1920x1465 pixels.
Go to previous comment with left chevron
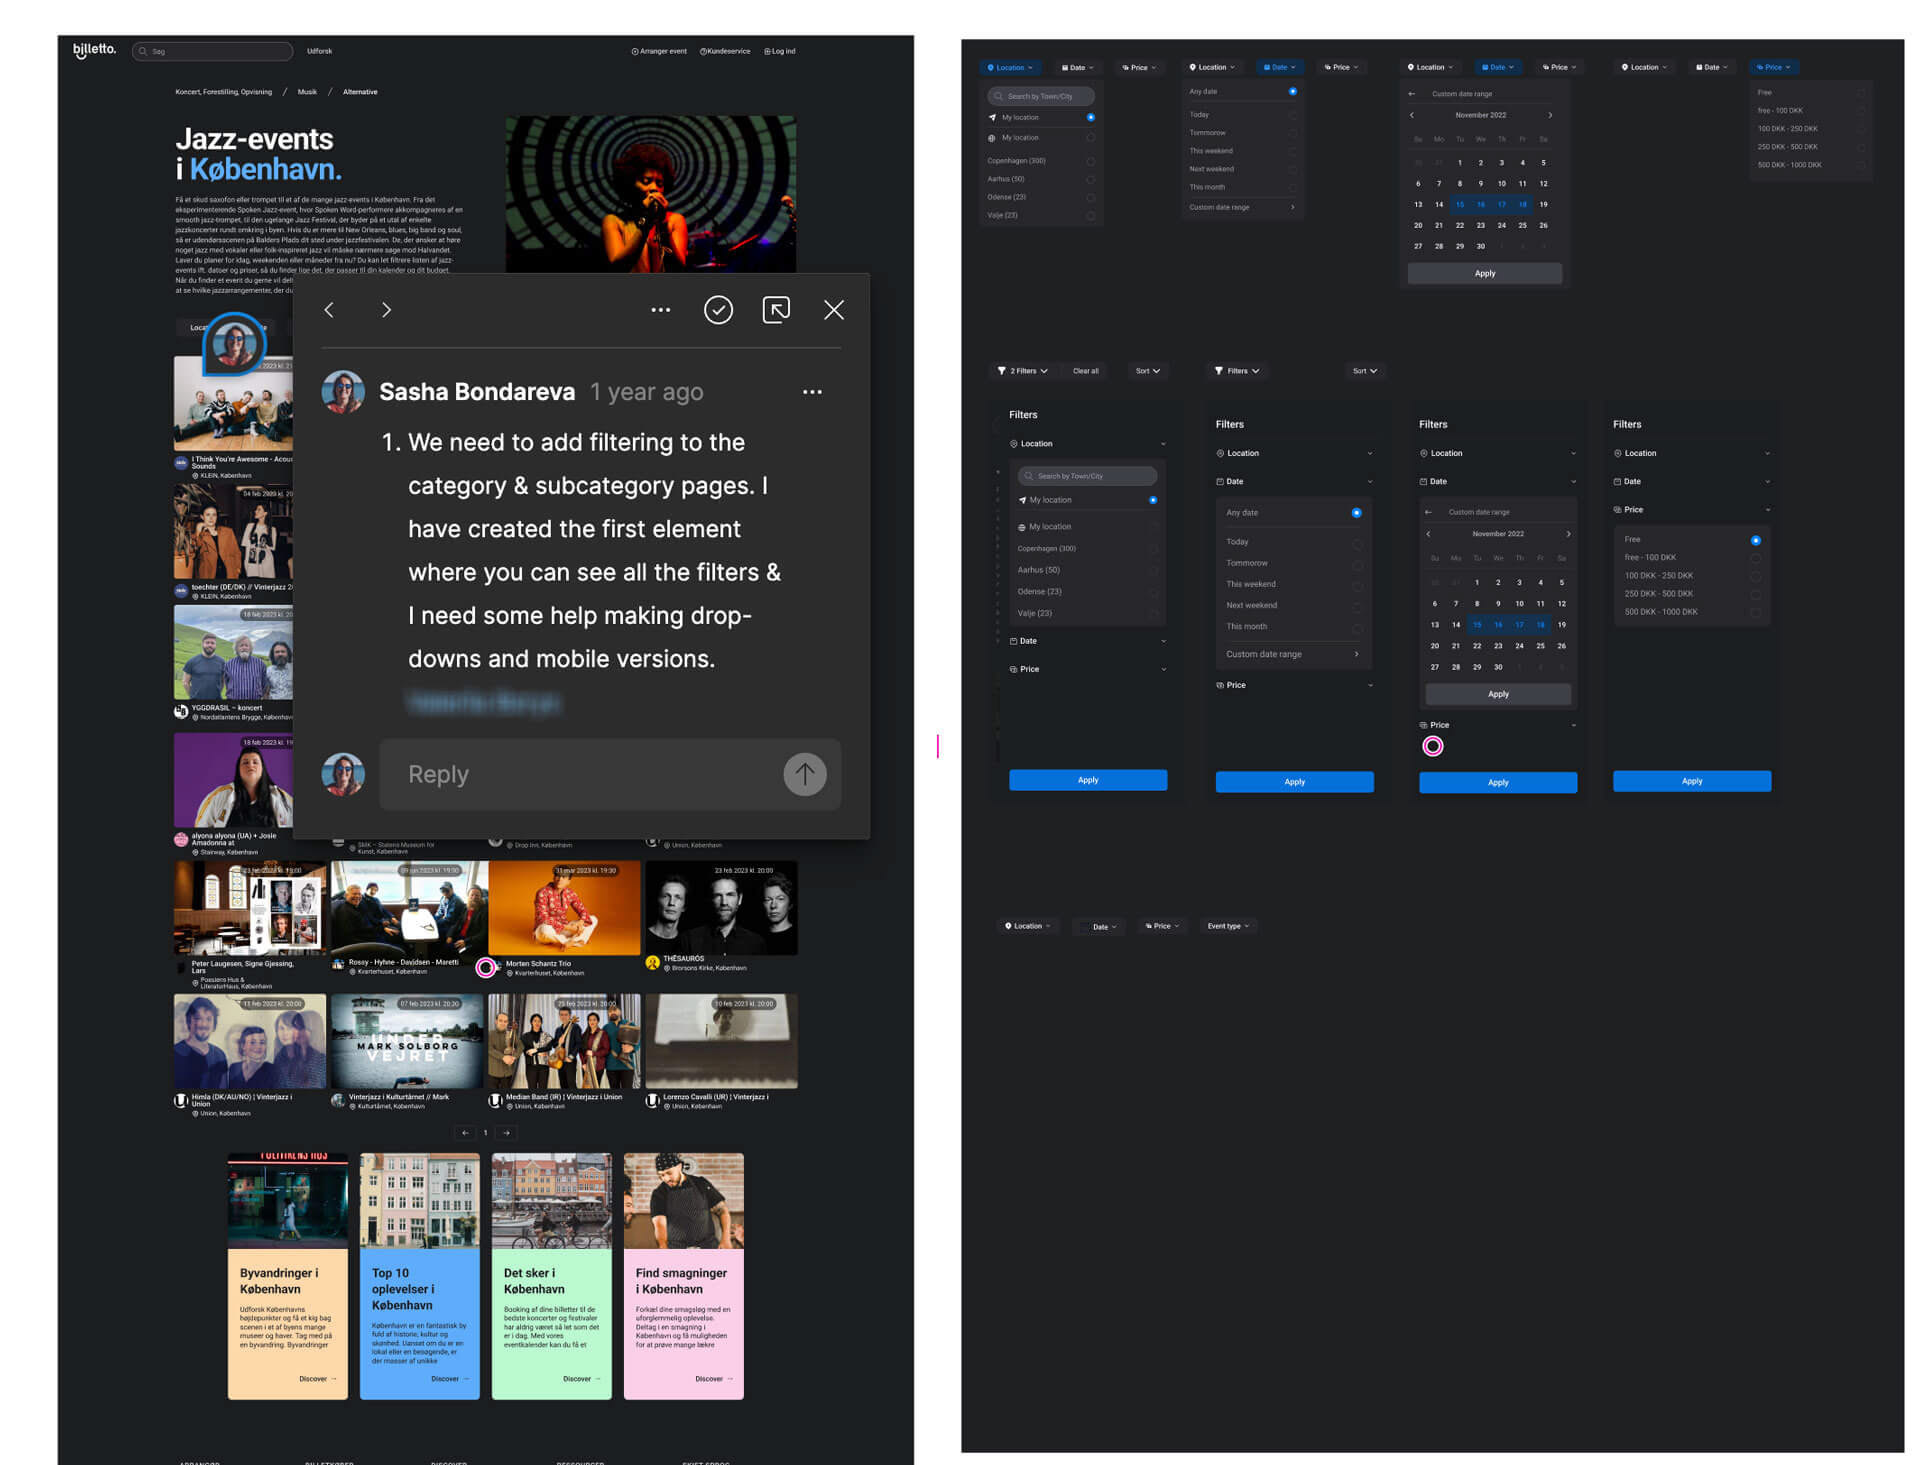click(329, 310)
